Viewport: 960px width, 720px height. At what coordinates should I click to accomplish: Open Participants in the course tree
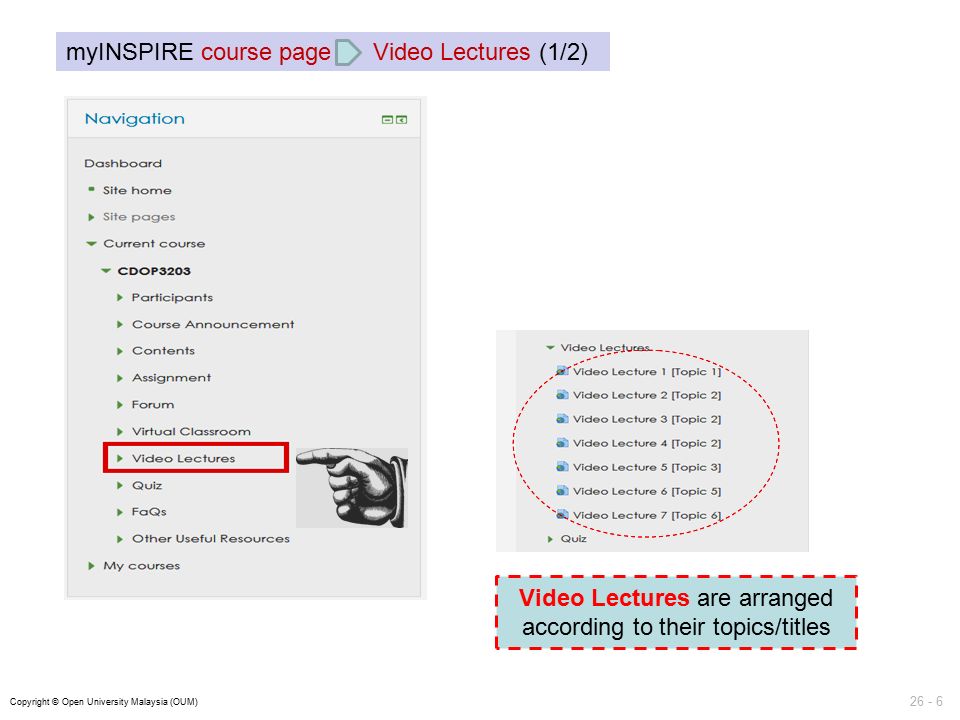173,298
